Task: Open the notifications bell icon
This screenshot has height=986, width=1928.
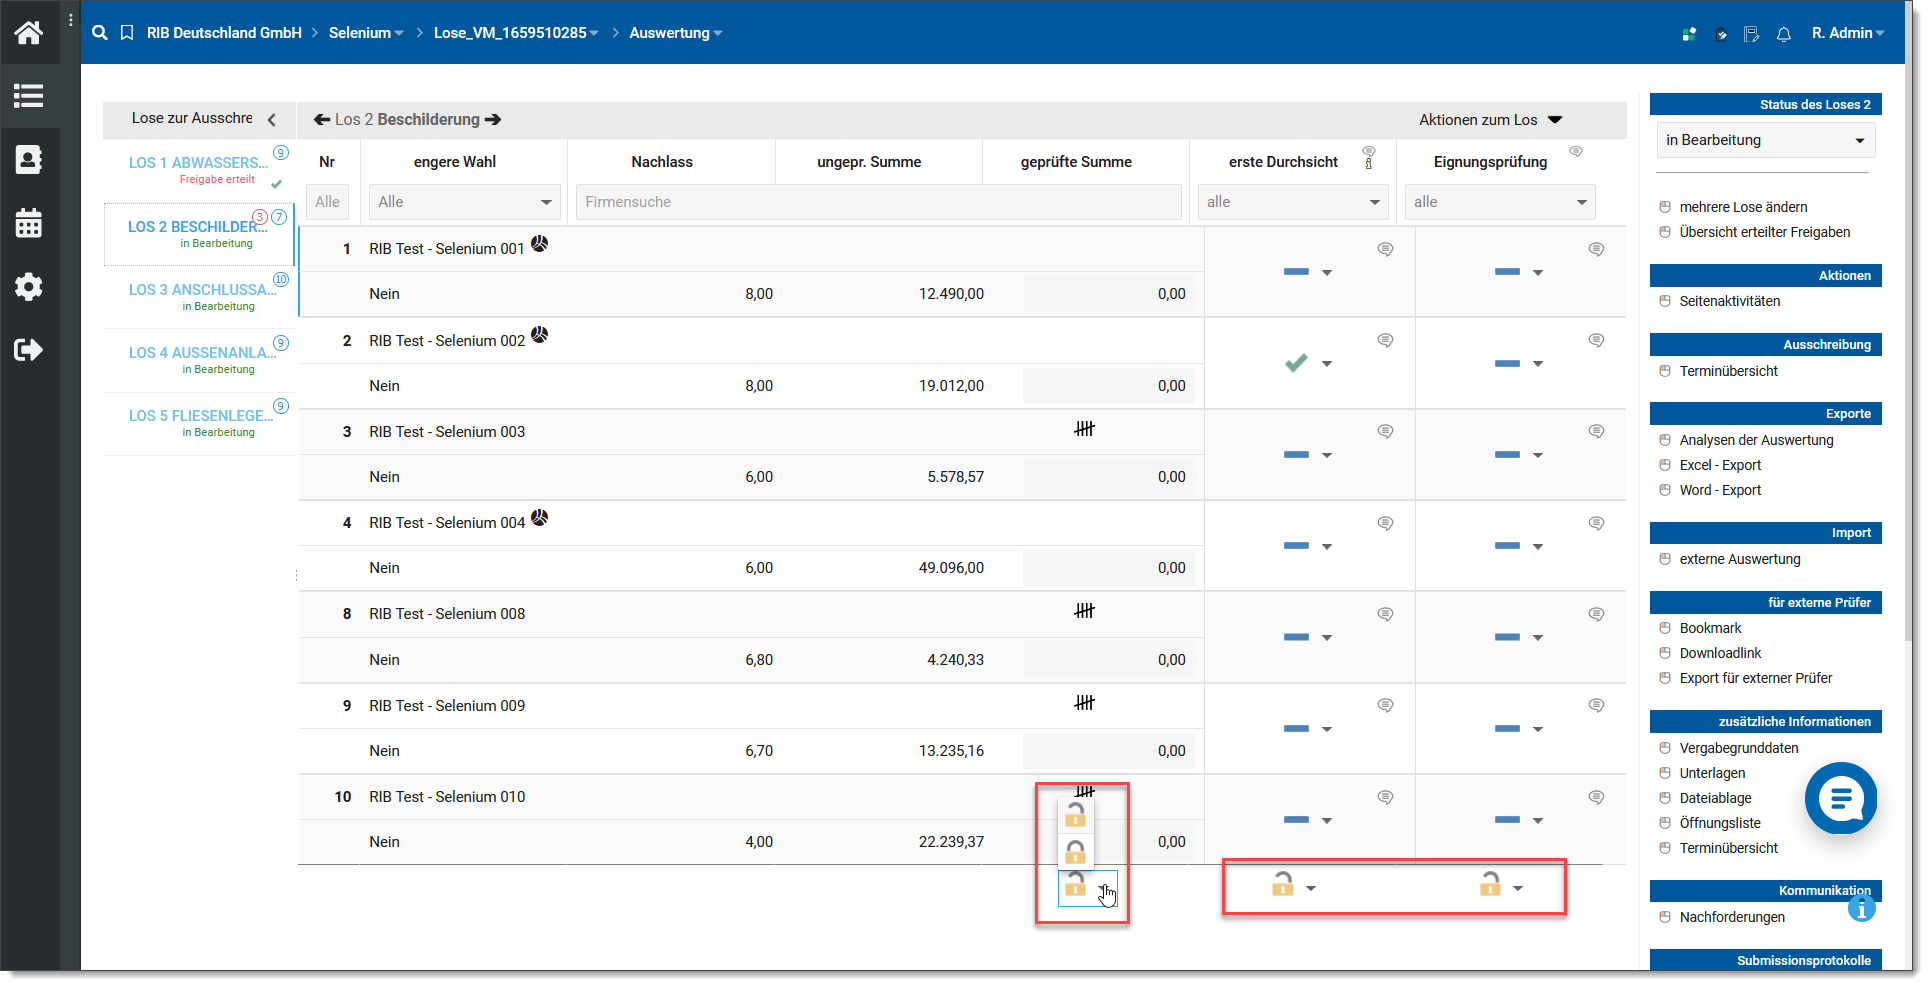Action: (x=1784, y=34)
